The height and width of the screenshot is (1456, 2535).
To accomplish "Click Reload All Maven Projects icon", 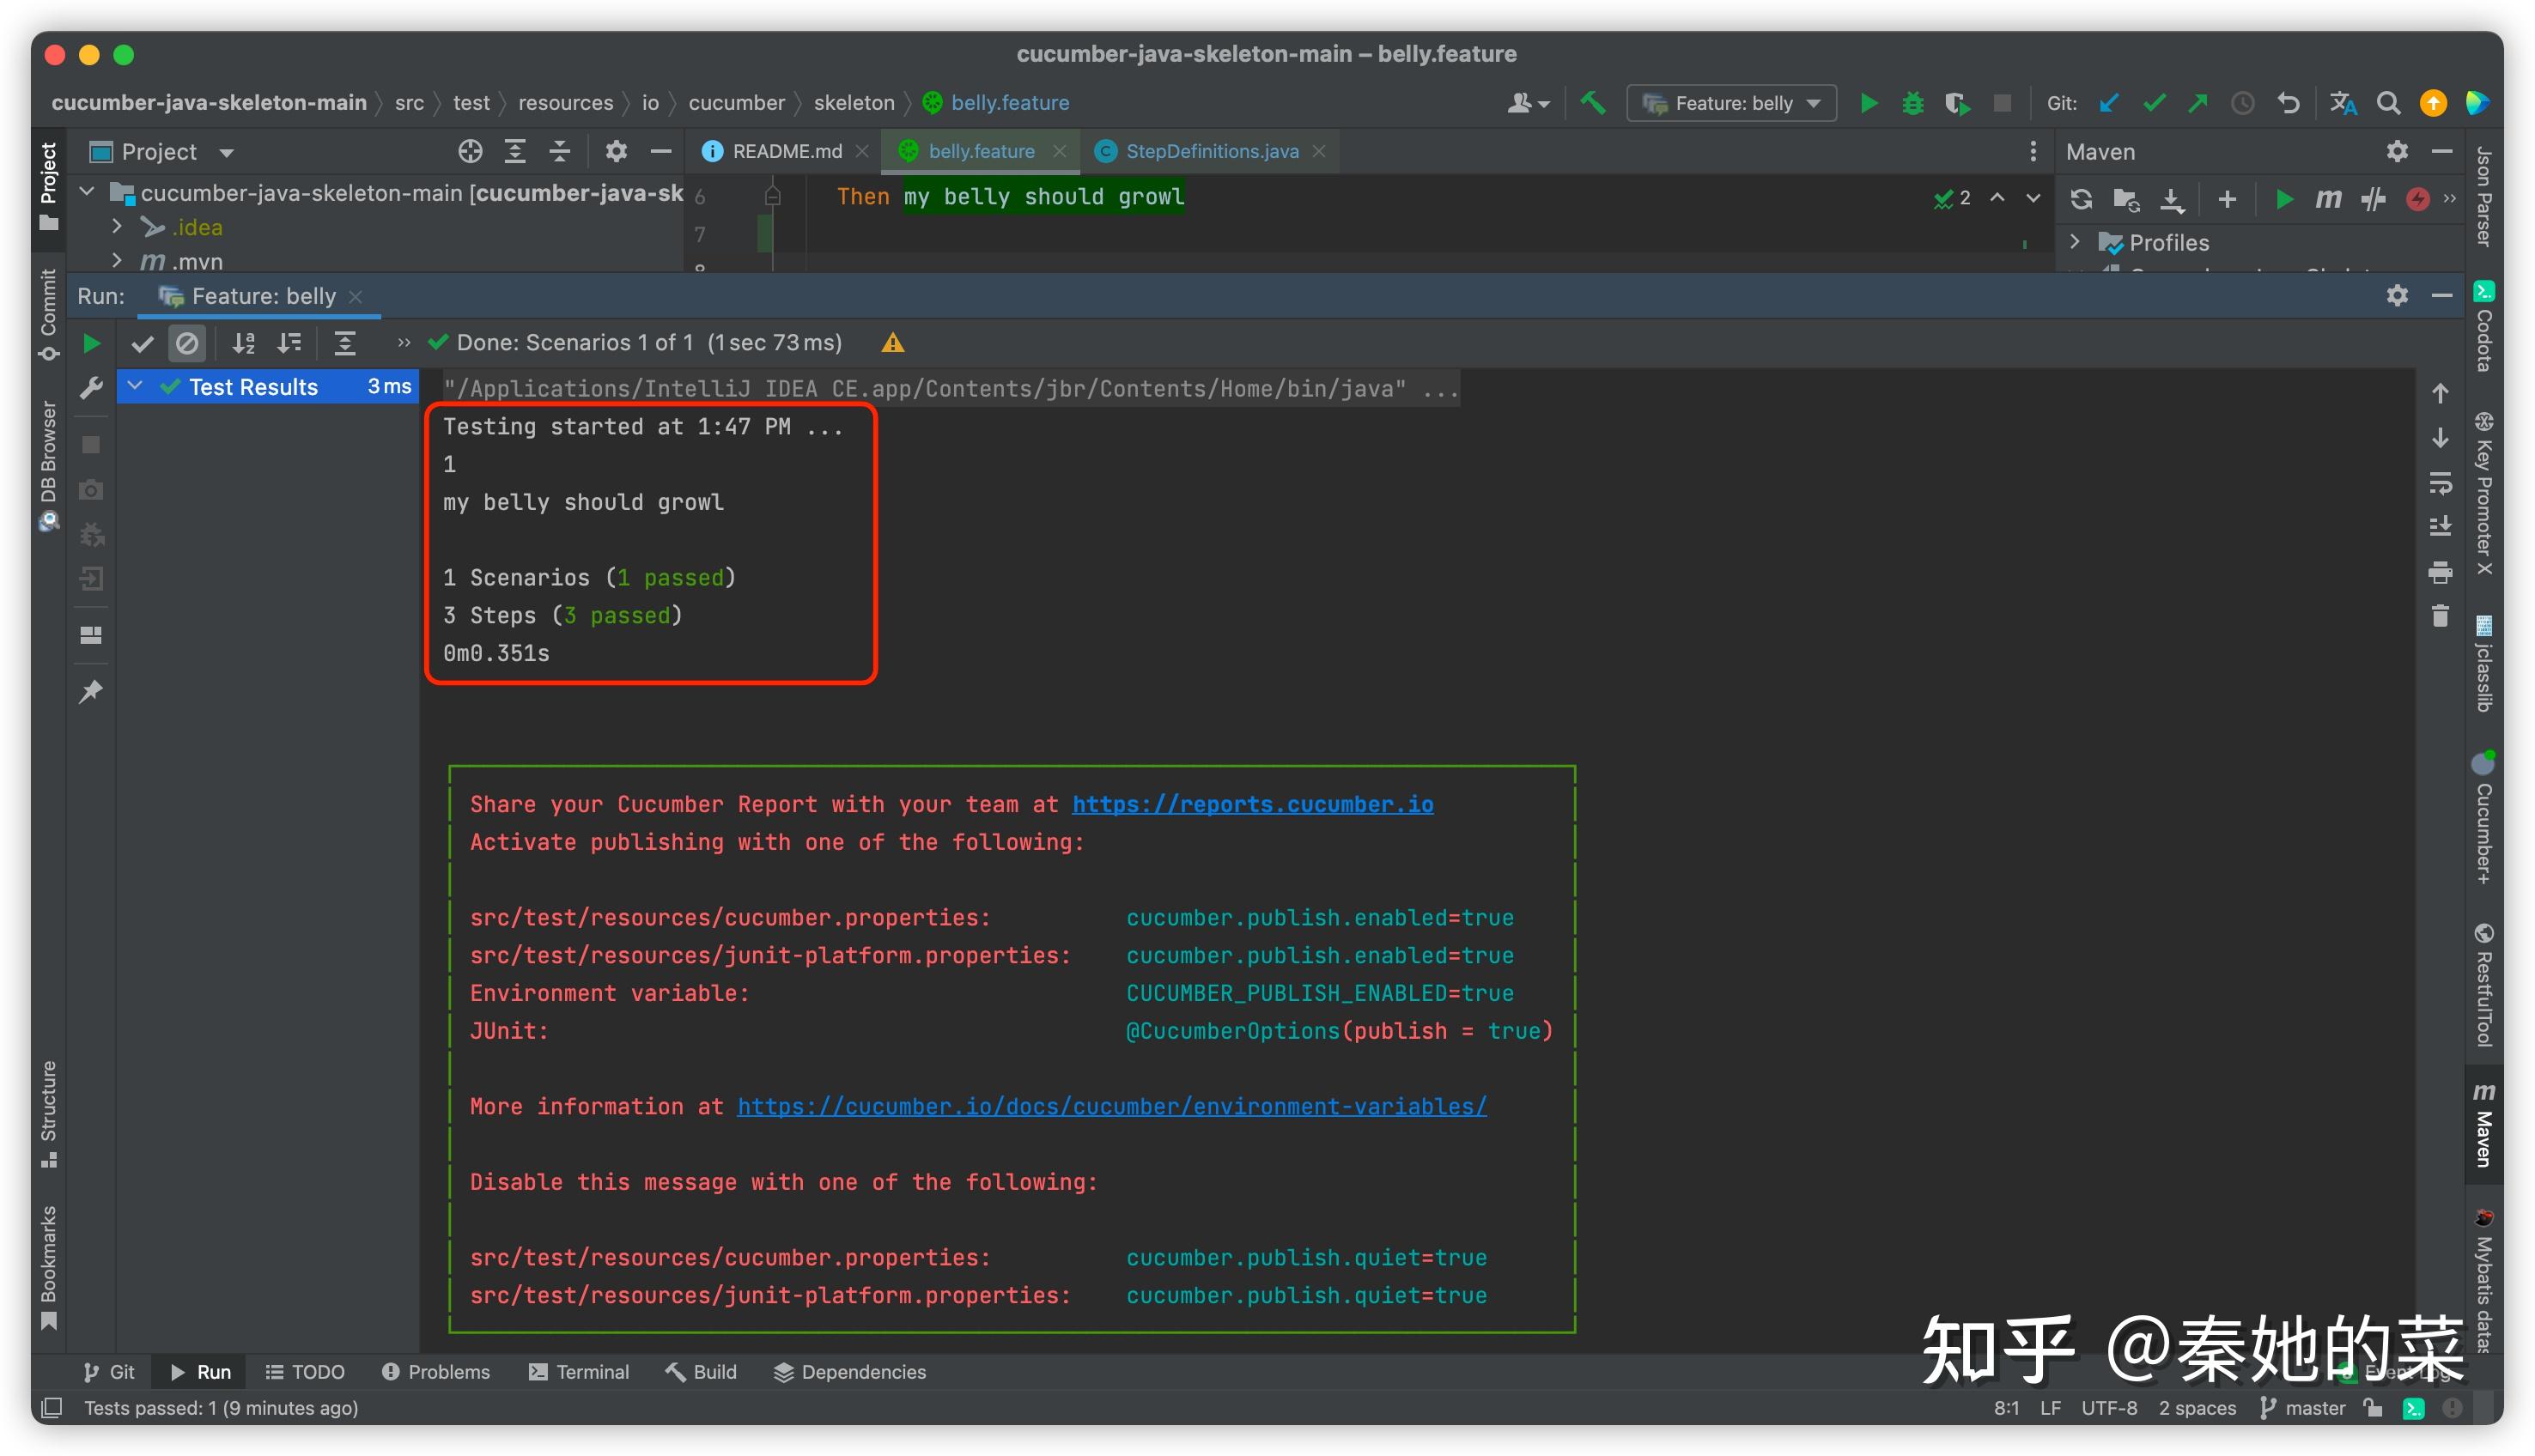I will (x=2081, y=199).
